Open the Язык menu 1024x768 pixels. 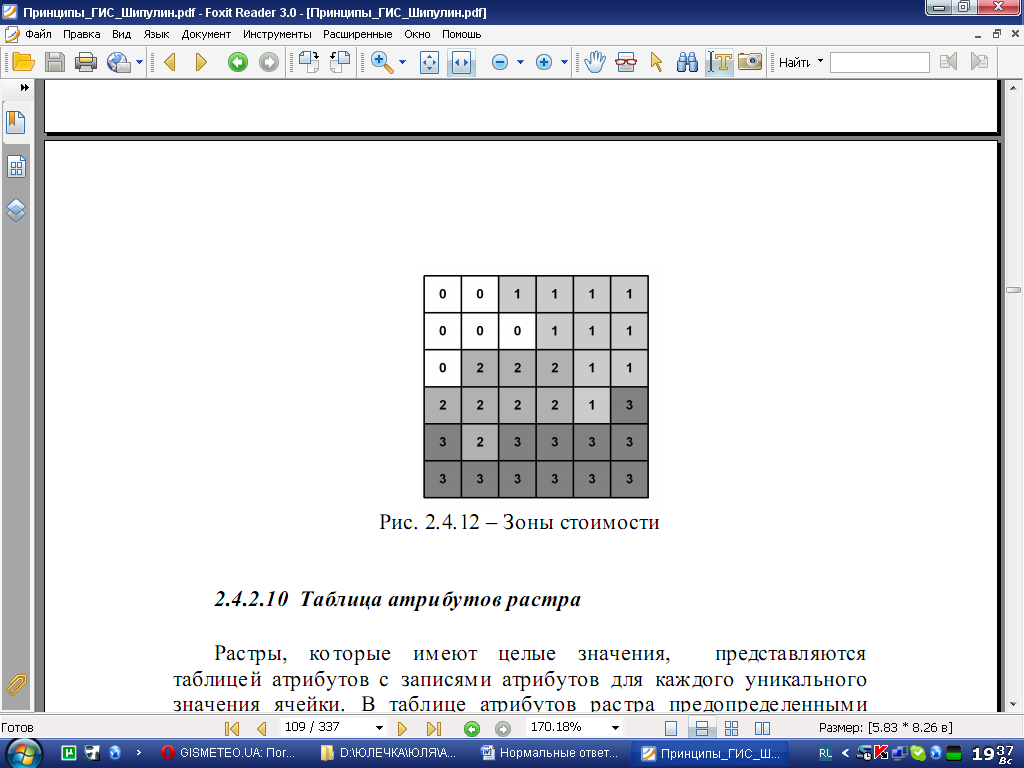click(156, 34)
